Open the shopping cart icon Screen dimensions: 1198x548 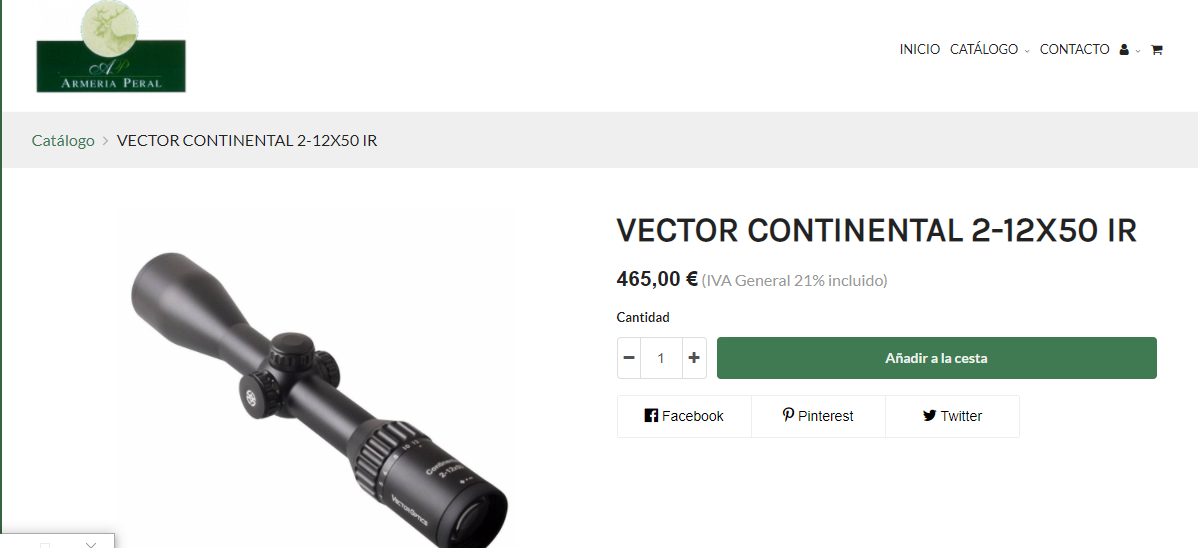coord(1156,50)
